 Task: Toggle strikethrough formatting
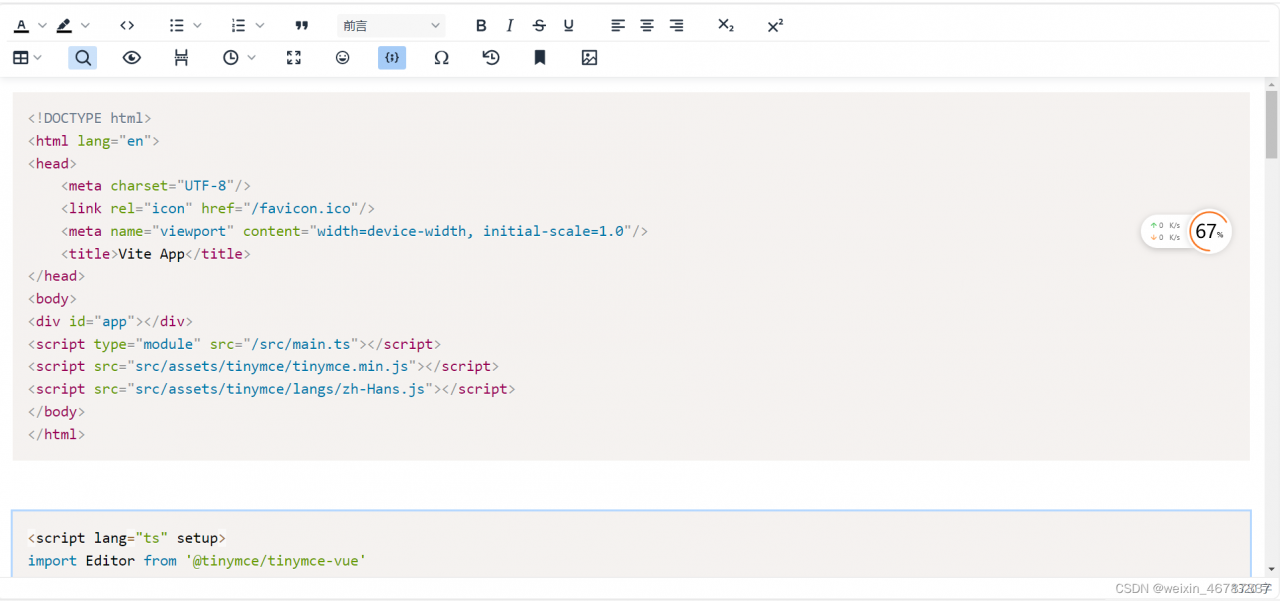tap(539, 25)
